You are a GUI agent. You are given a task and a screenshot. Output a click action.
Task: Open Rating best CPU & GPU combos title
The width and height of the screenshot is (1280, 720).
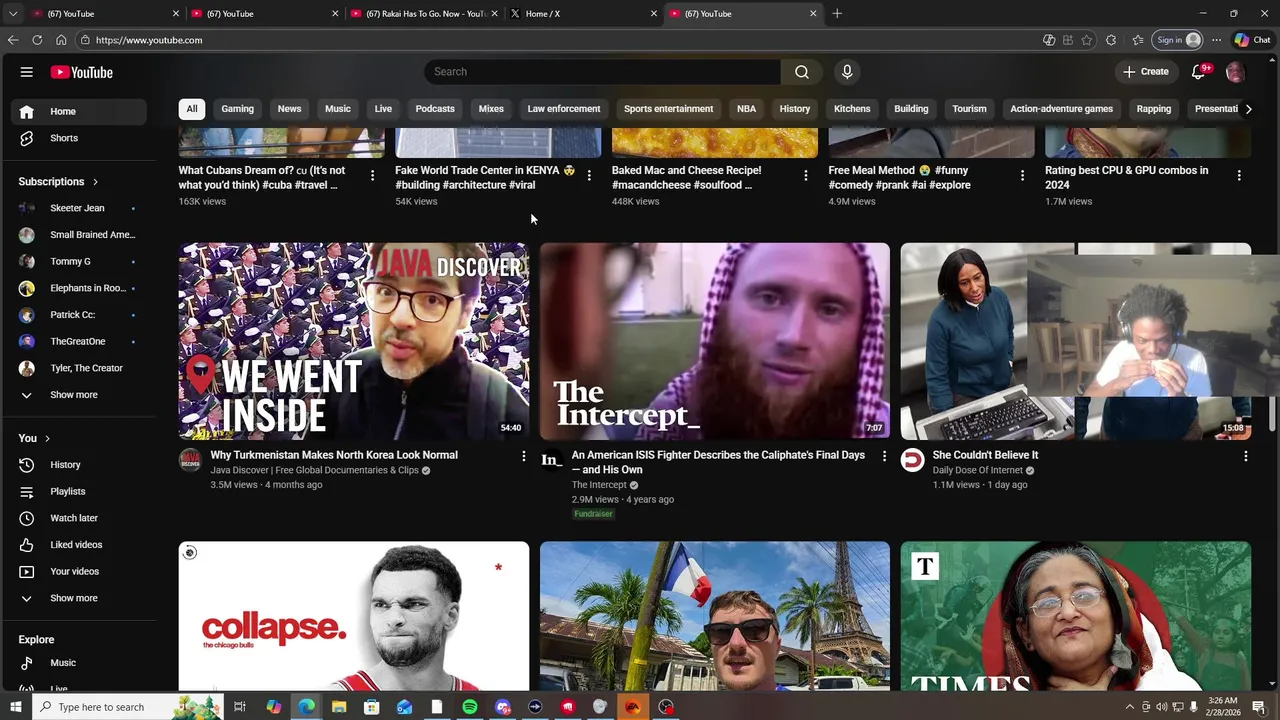coord(1126,177)
